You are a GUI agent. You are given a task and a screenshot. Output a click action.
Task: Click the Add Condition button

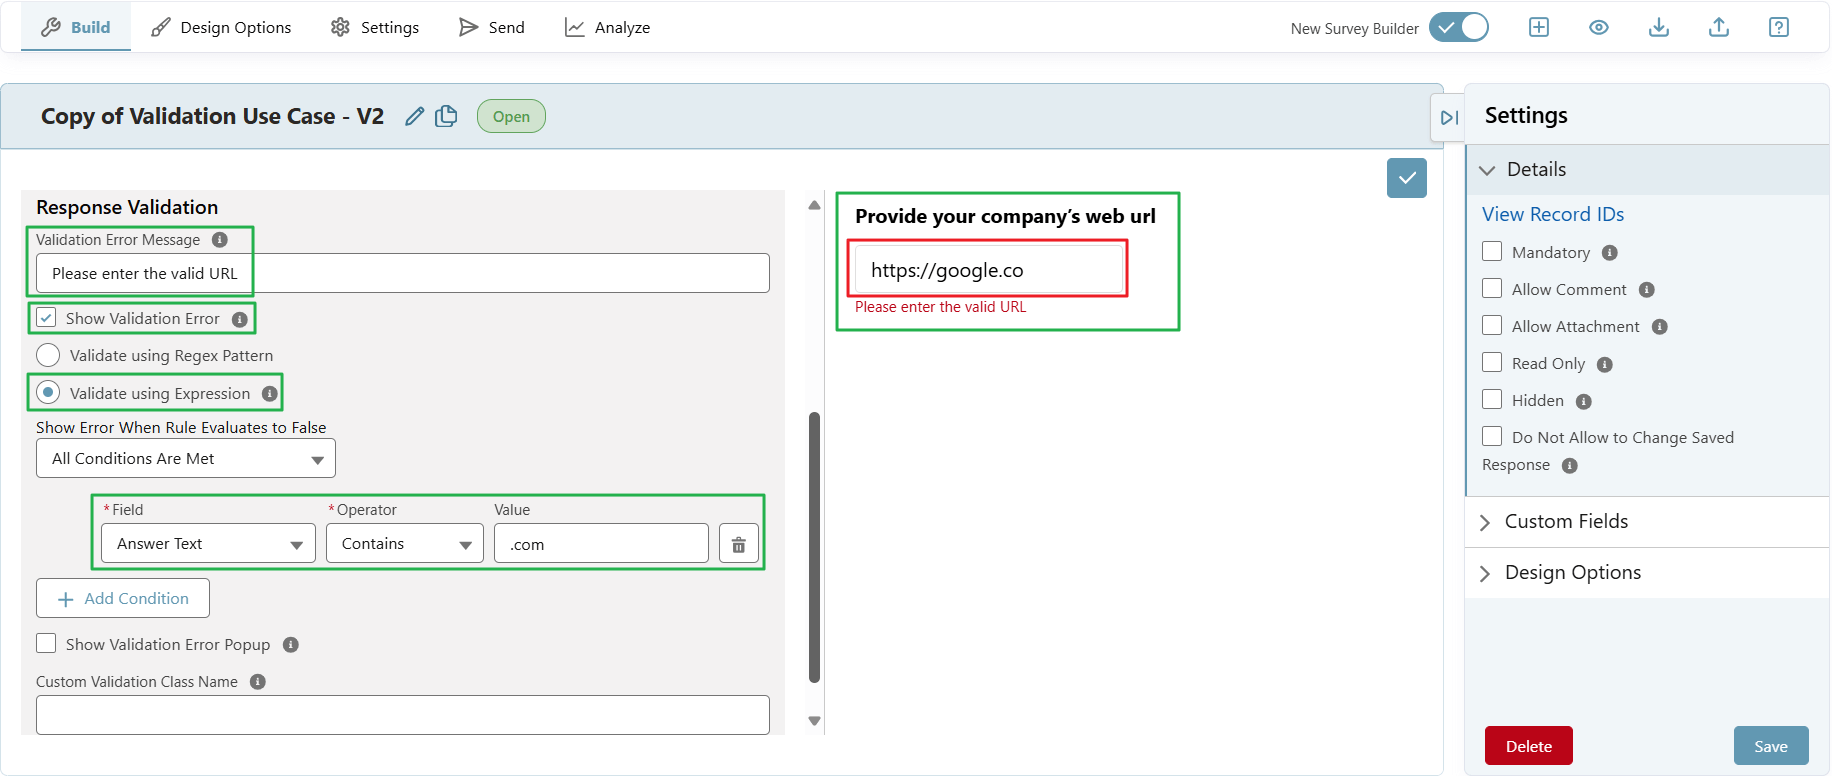click(123, 598)
